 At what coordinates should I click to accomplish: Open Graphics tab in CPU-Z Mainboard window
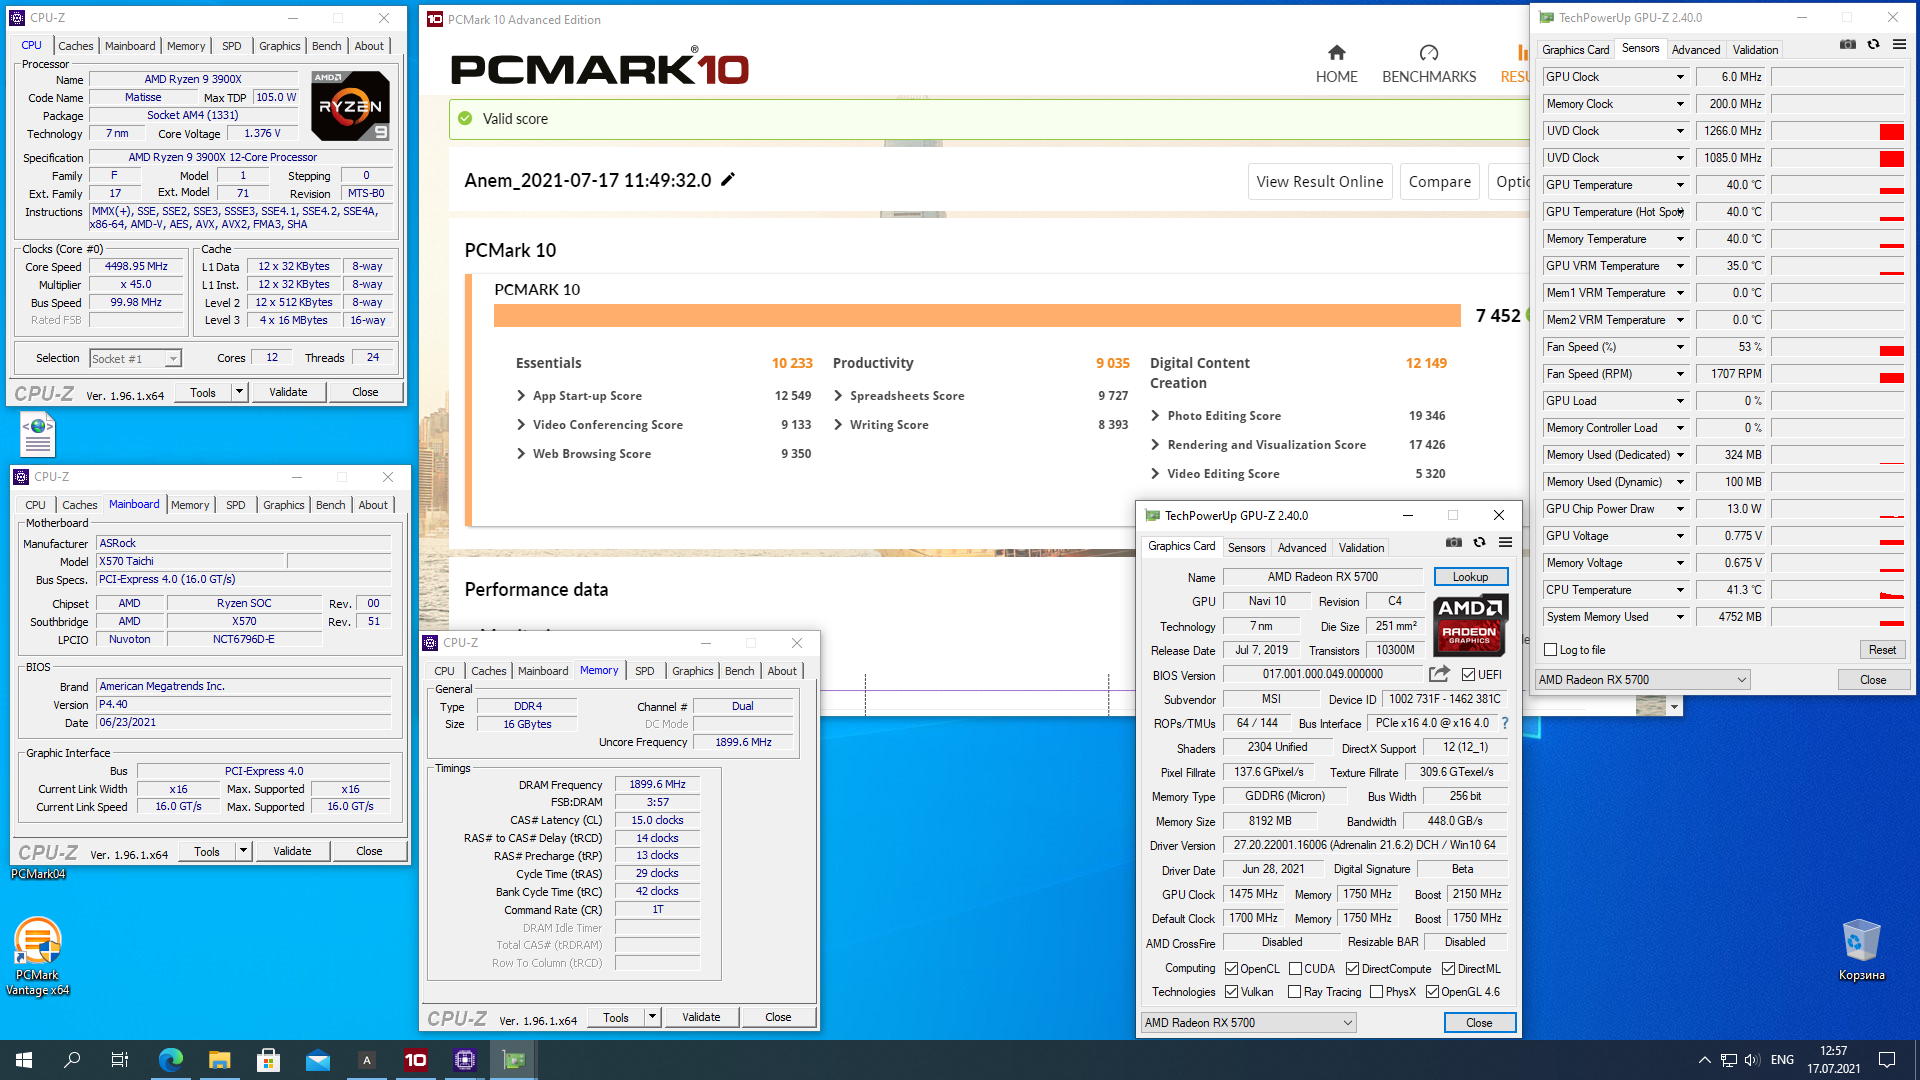click(283, 505)
